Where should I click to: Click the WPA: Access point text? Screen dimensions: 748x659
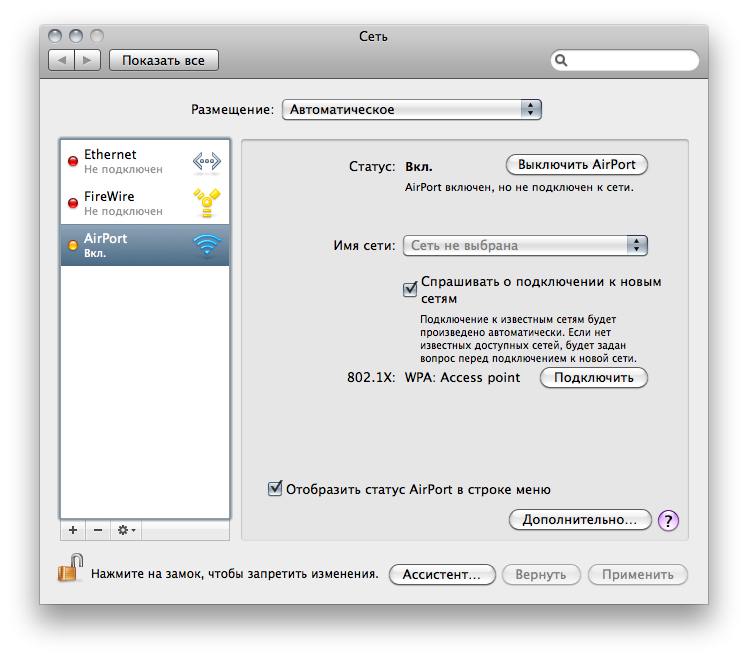[x=462, y=377]
